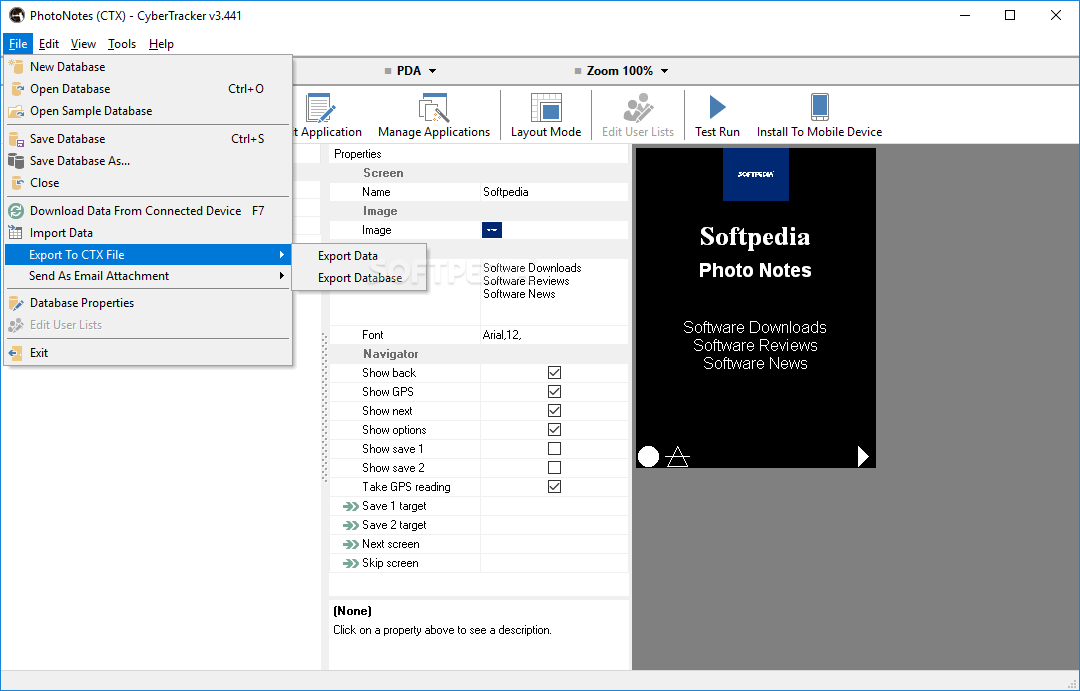
Task: Click the arrow icon beside Save 1 target
Action: pos(351,506)
